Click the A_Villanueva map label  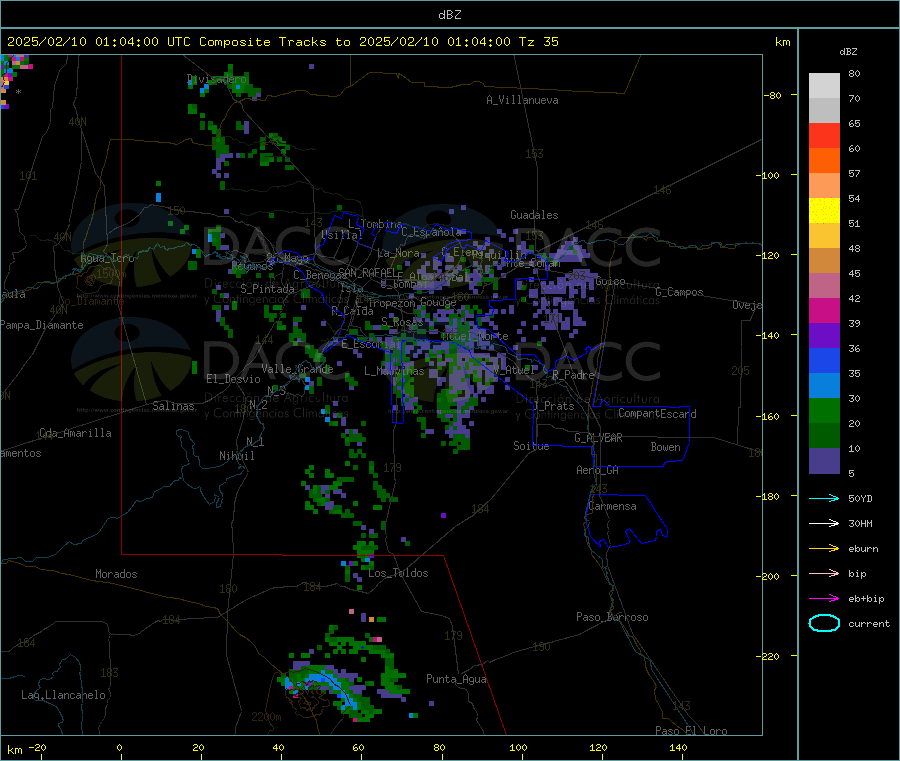pyautogui.click(x=522, y=100)
